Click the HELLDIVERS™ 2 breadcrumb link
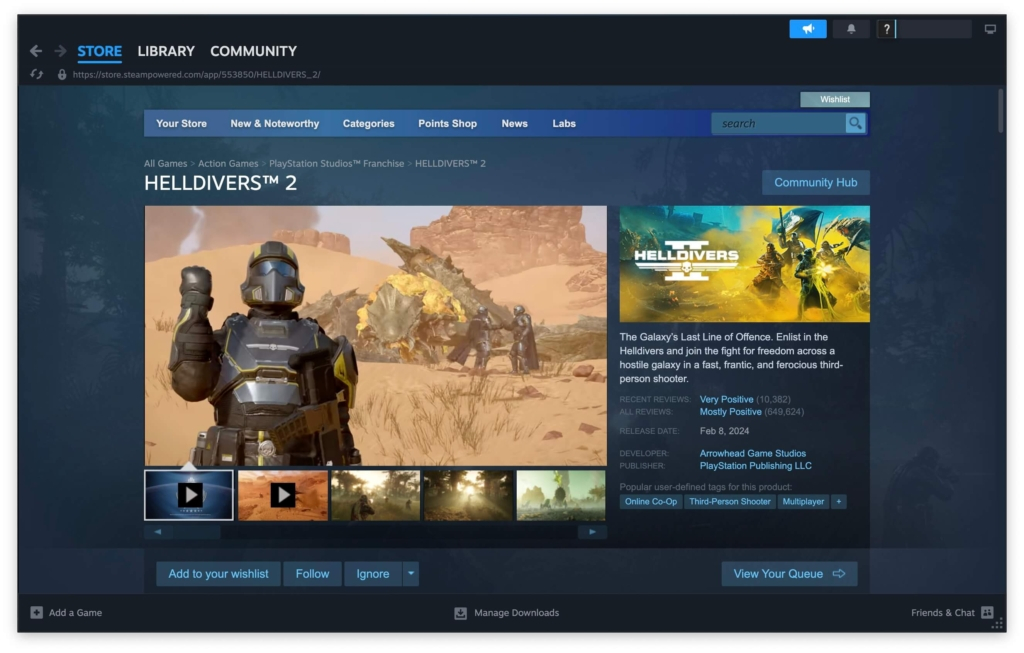This screenshot has height=653, width=1024. (x=450, y=163)
